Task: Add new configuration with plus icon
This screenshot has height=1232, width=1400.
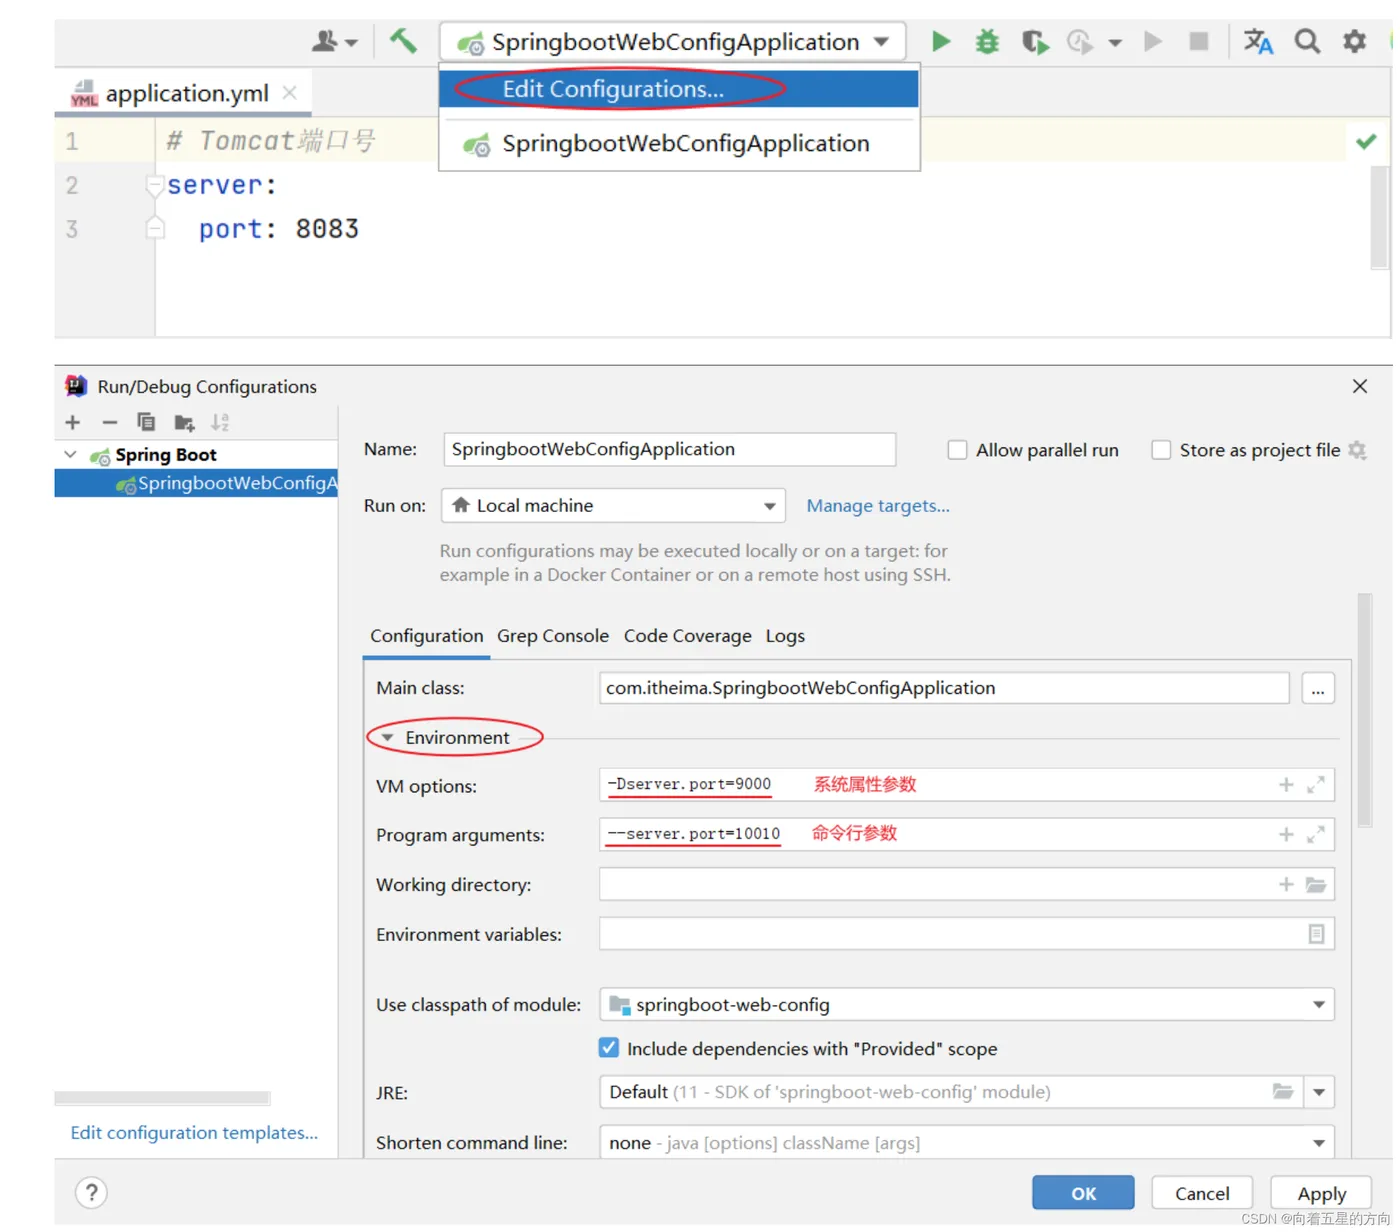Action: 72,423
